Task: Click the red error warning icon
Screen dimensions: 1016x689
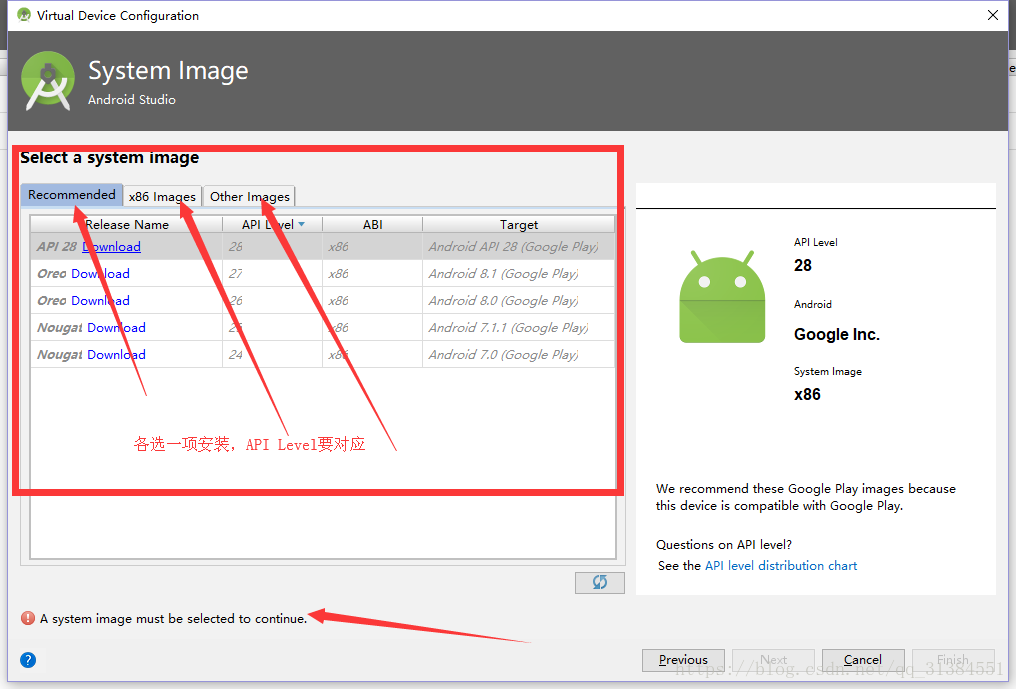Action: pos(28,618)
